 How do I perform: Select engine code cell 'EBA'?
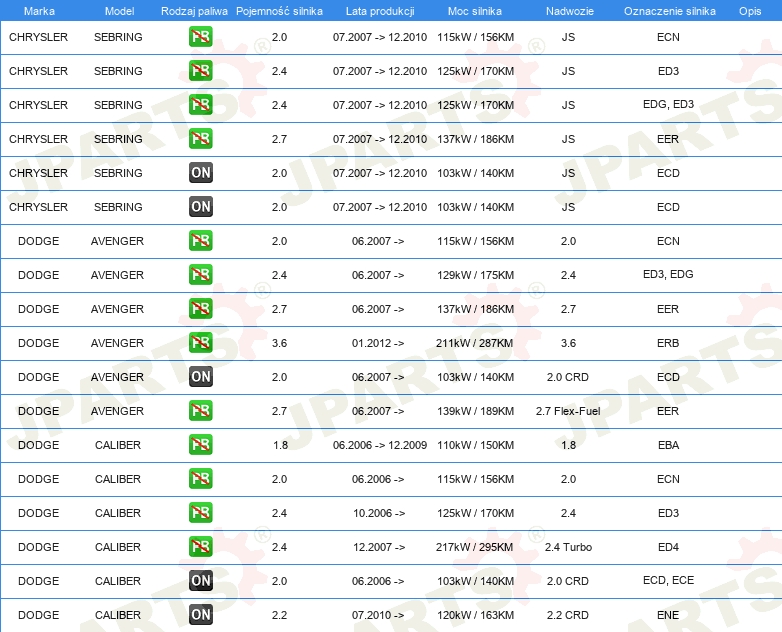coord(668,445)
